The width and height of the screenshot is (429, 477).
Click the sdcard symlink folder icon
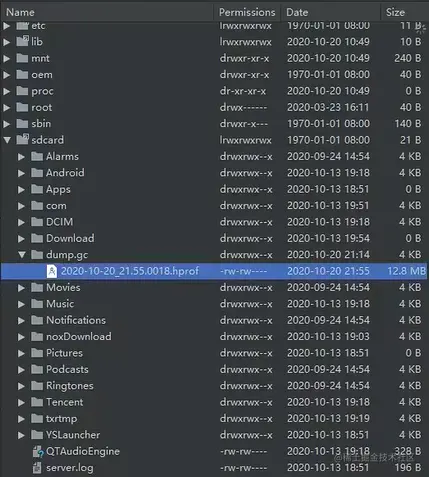coord(22,139)
